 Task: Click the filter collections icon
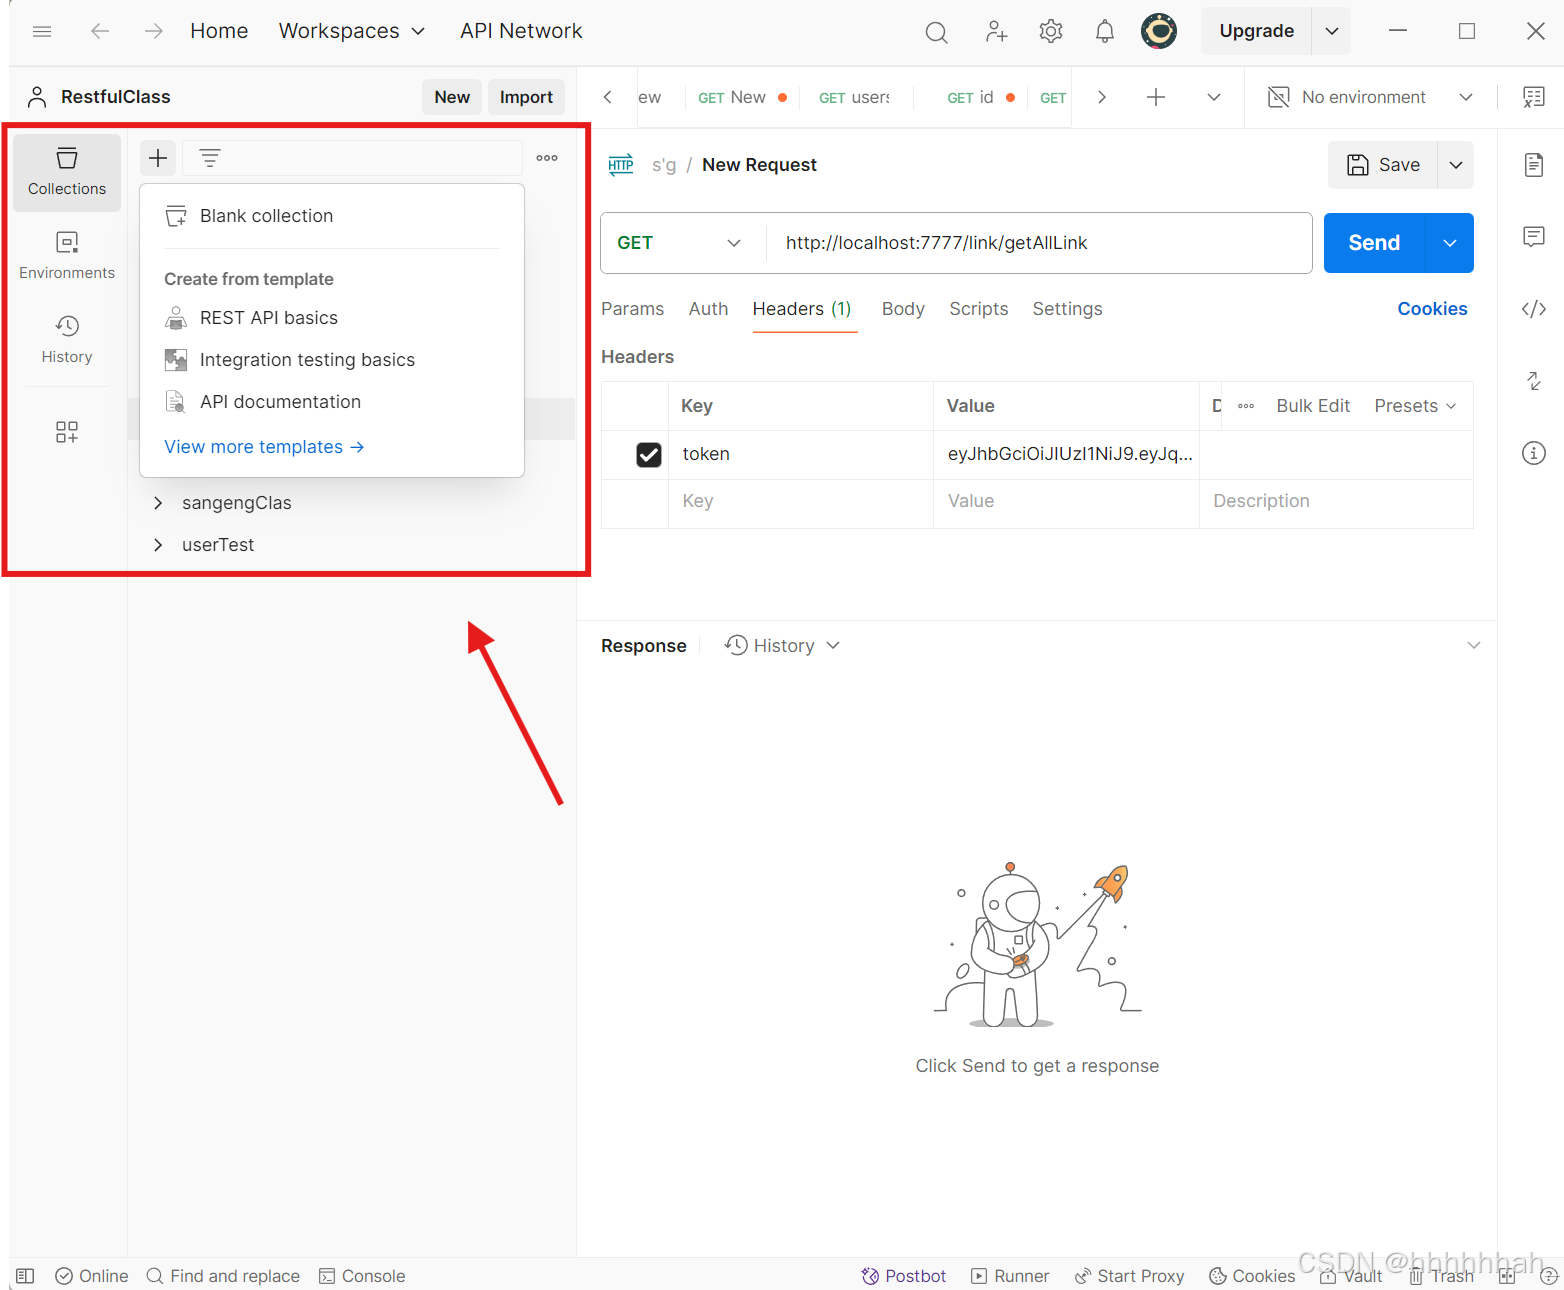(210, 158)
